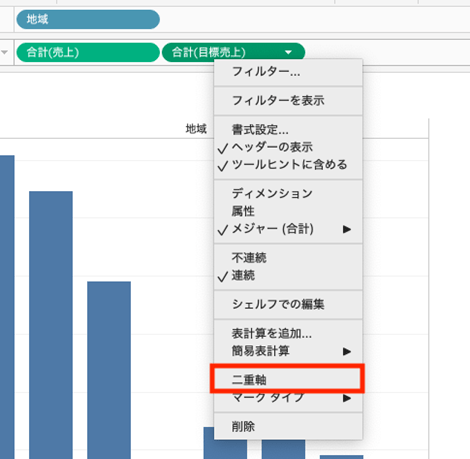This screenshot has width=470, height=459.
Task: Expand the メジャー (合計) submenu
Action: point(288,229)
